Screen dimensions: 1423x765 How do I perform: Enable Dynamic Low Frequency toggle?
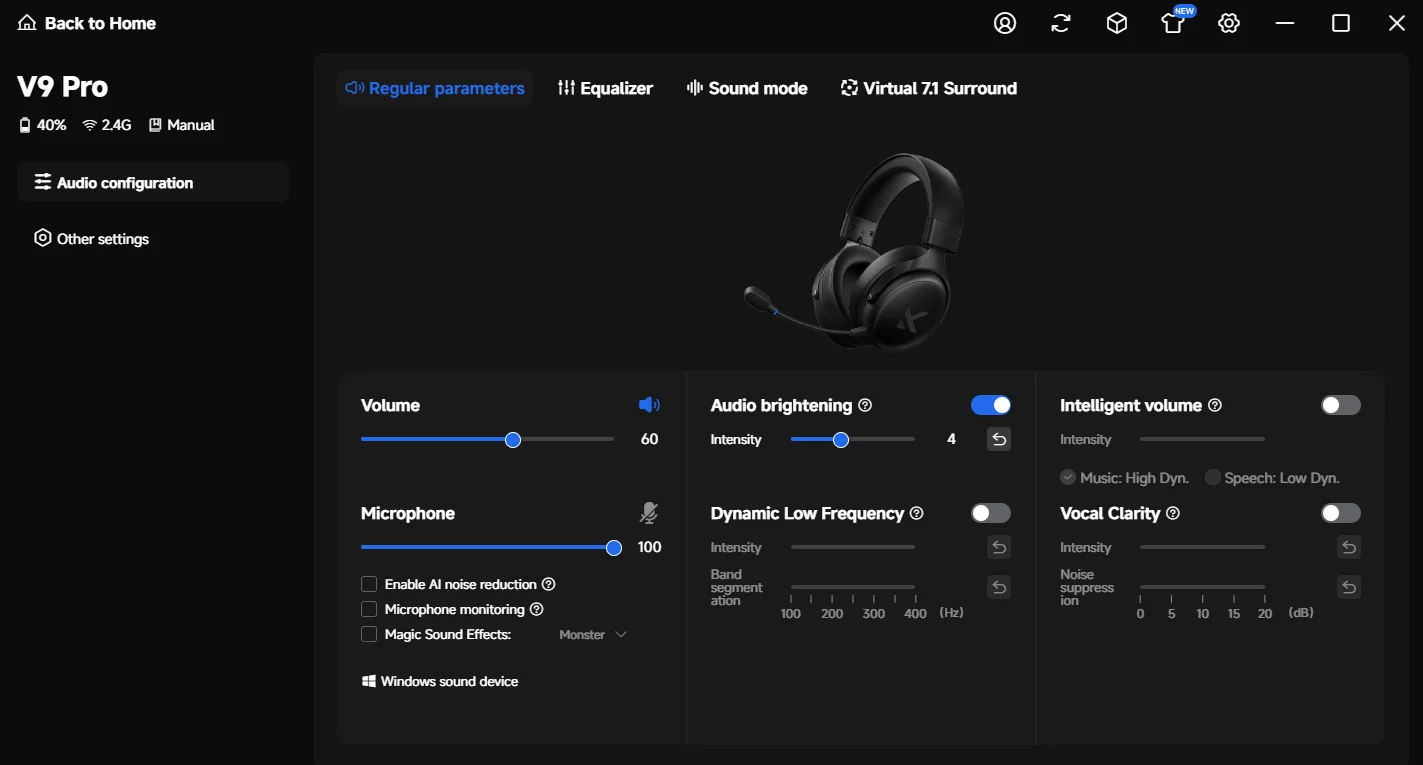click(x=991, y=513)
